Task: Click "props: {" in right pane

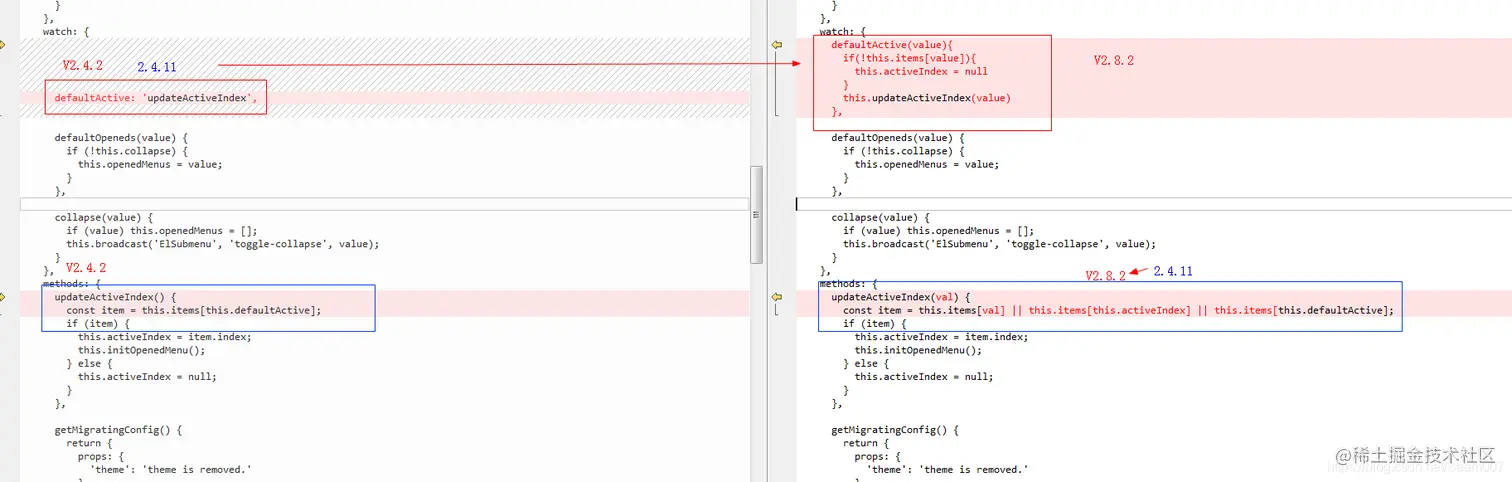Action: [879, 456]
